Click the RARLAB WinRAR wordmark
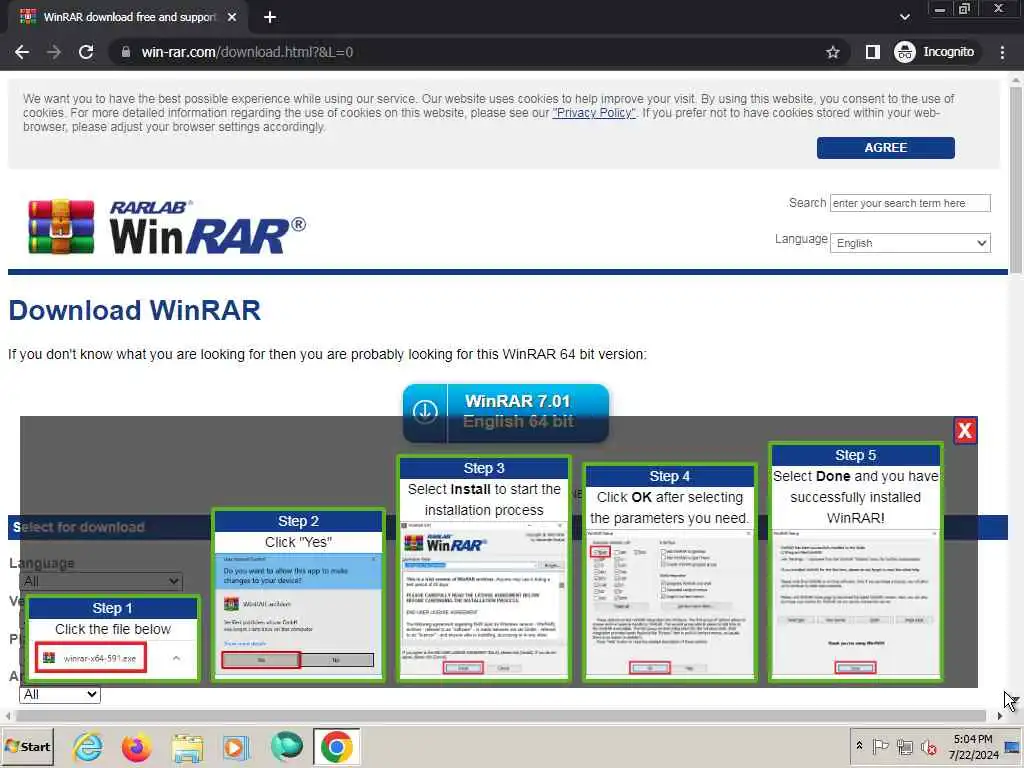The height and width of the screenshot is (768, 1024). coord(208,227)
